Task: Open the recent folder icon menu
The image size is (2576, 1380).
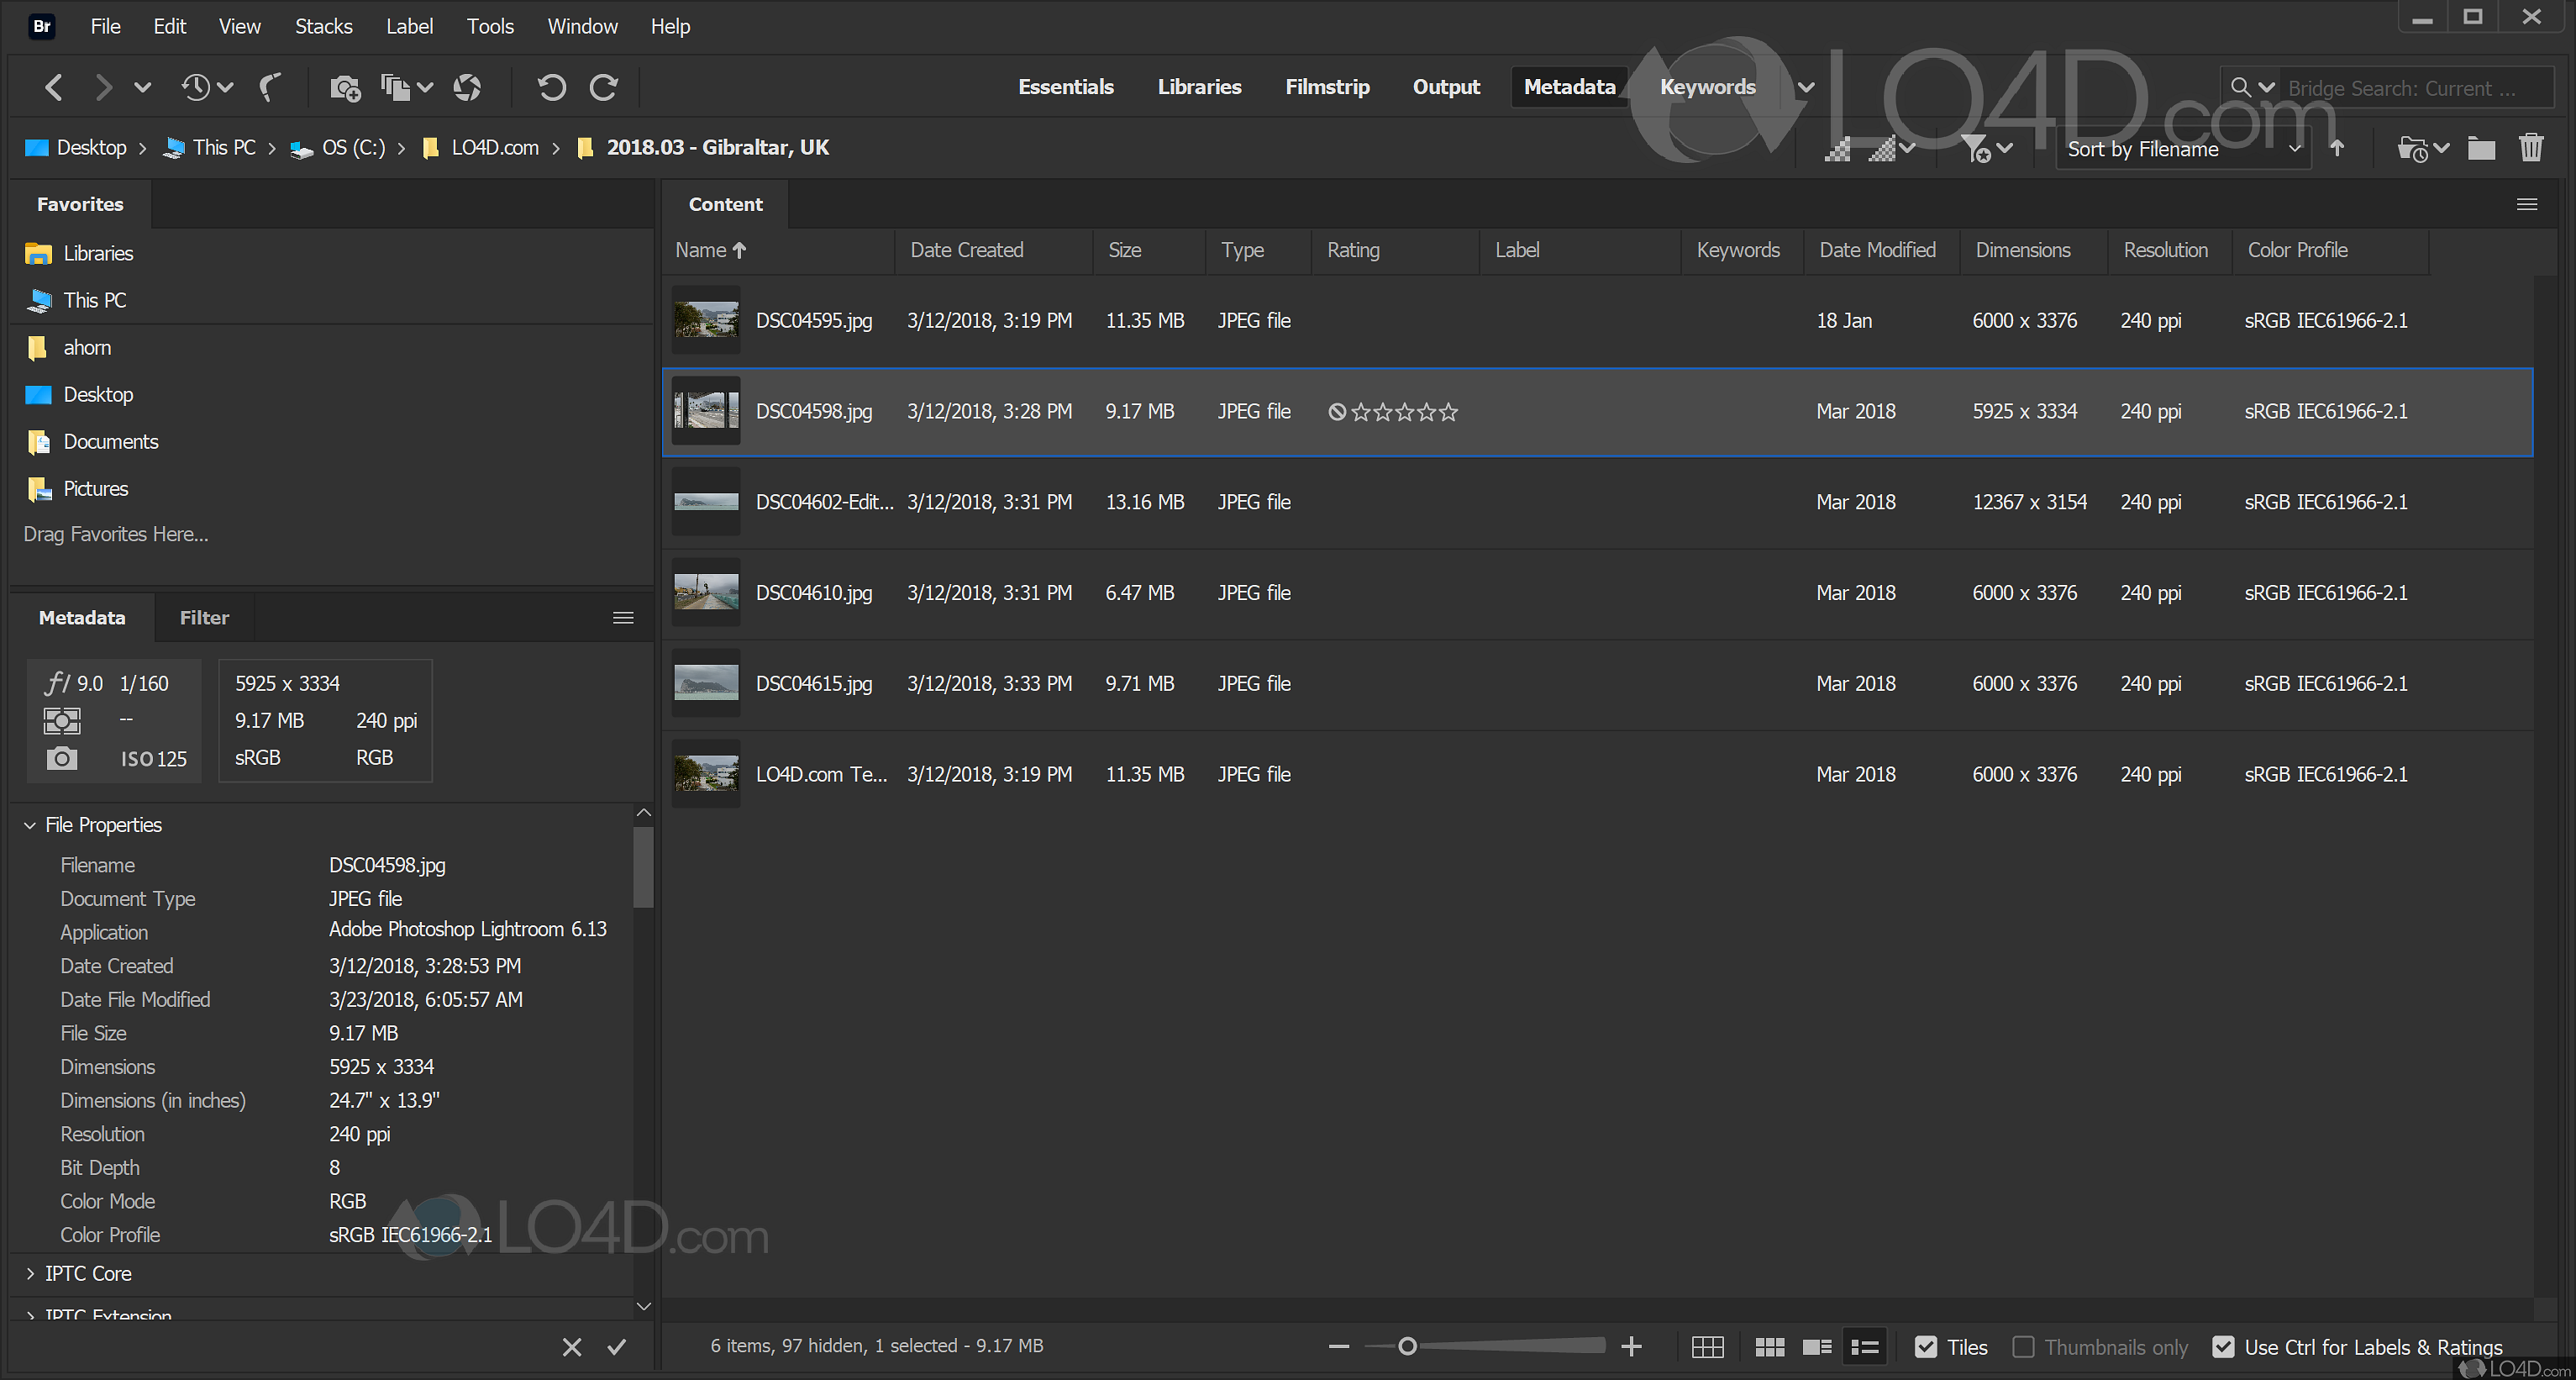Action: point(2411,149)
